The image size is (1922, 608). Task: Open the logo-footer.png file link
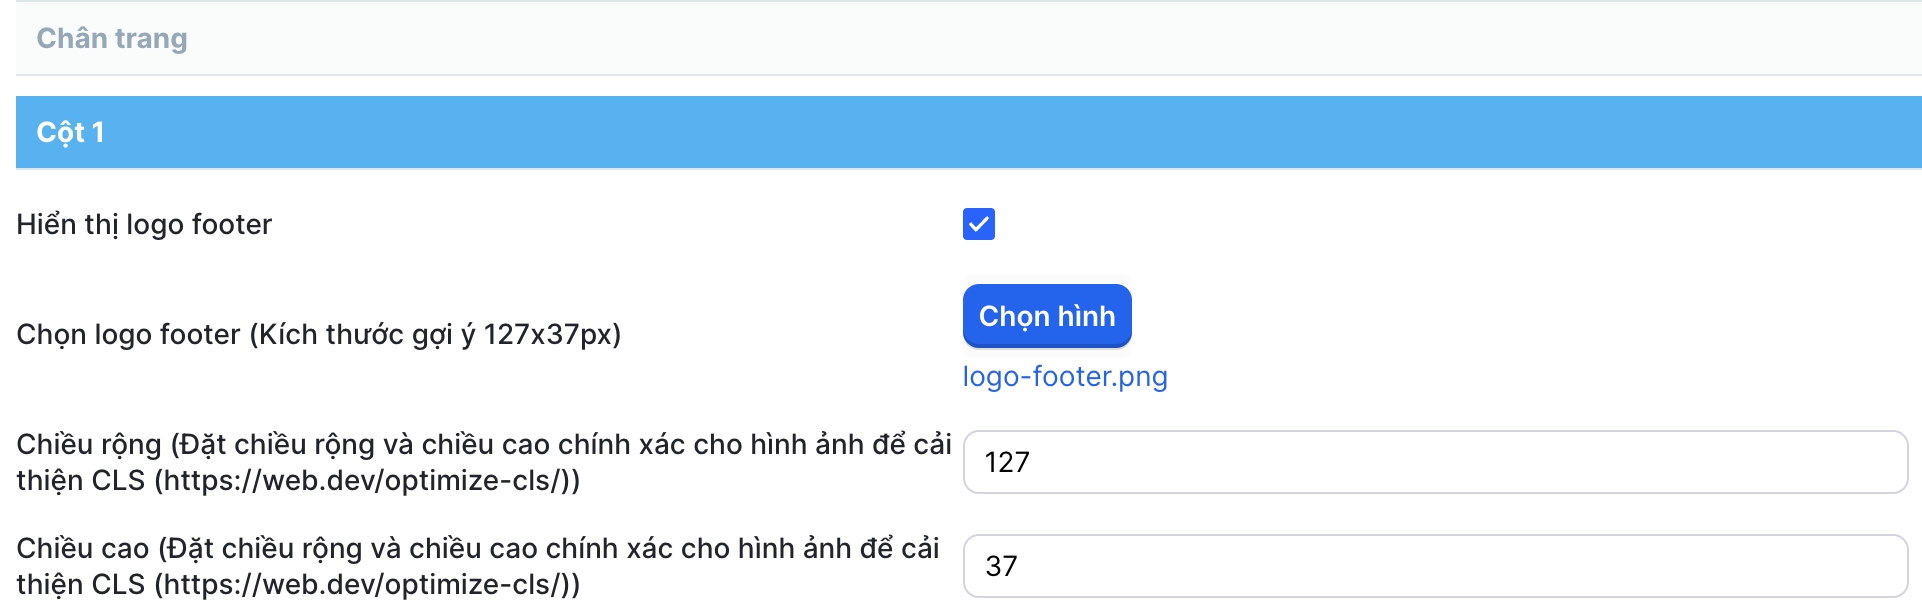point(1064,377)
